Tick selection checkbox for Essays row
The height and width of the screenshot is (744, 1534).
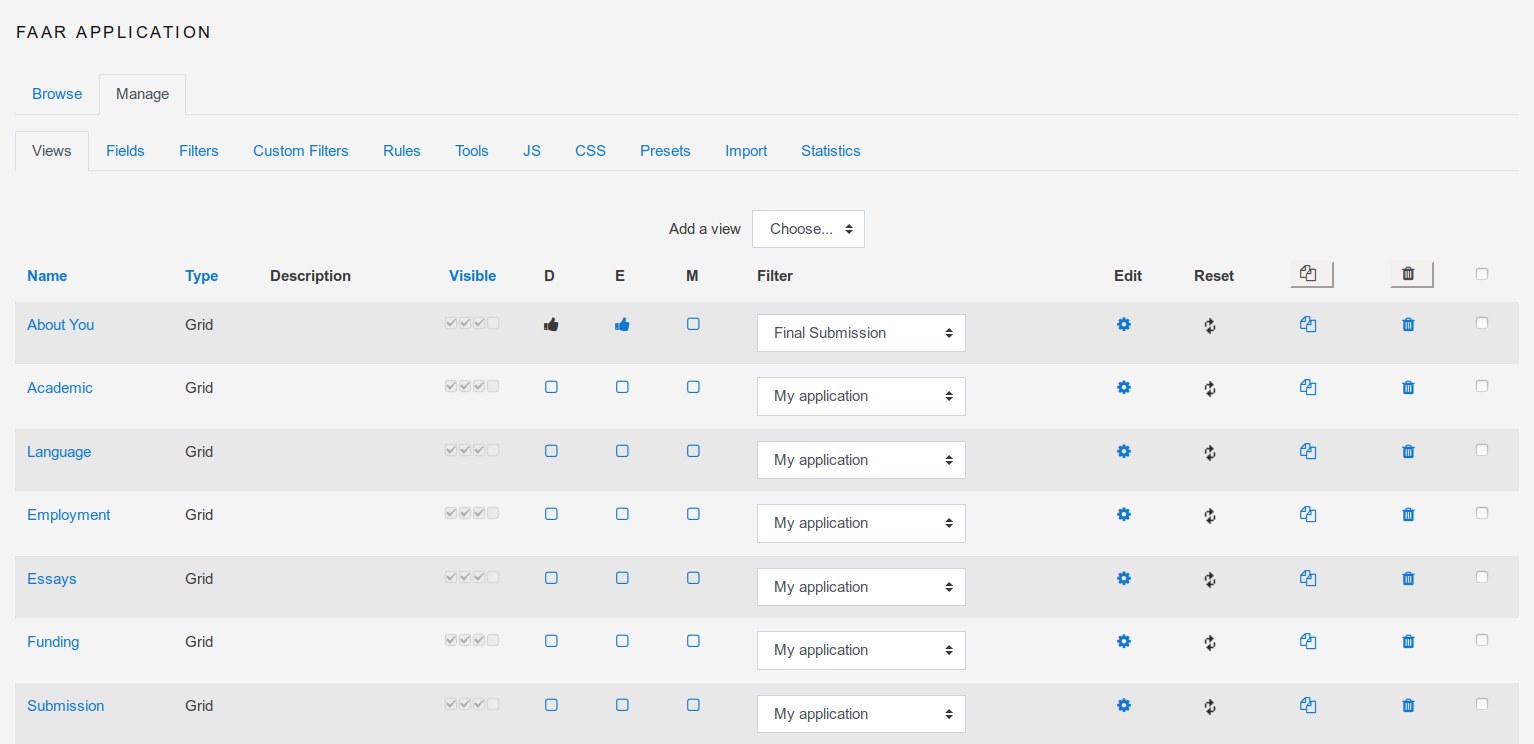pyautogui.click(x=1482, y=577)
